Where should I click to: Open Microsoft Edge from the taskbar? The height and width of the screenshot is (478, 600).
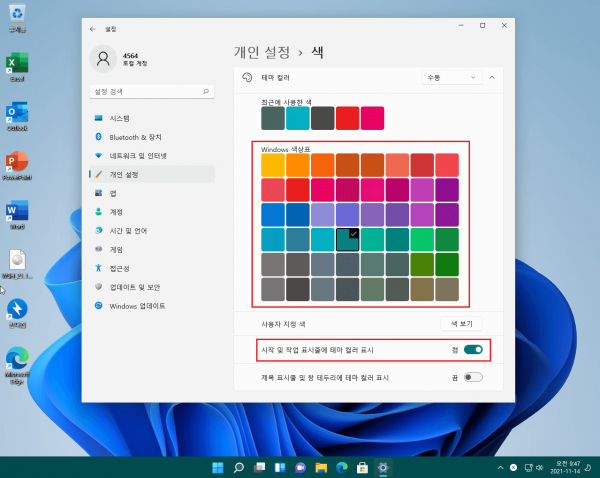(342, 467)
